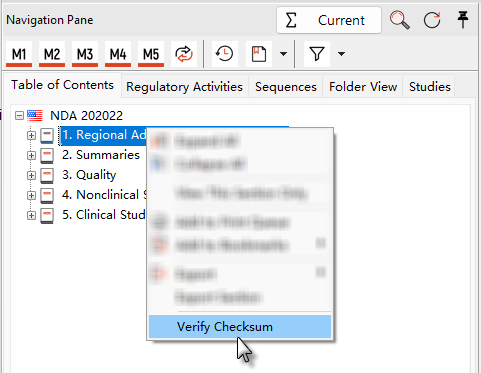This screenshot has width=481, height=373.
Task: Click the funnel filter icon
Action: pyautogui.click(x=317, y=54)
